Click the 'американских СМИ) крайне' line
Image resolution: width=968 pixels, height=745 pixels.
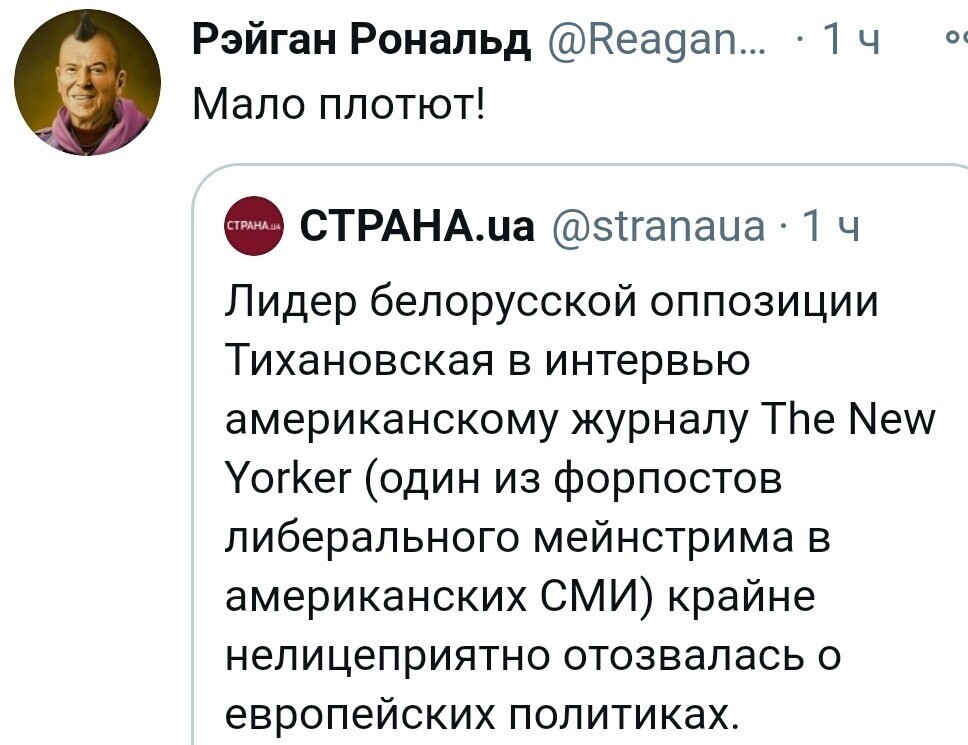(x=520, y=597)
